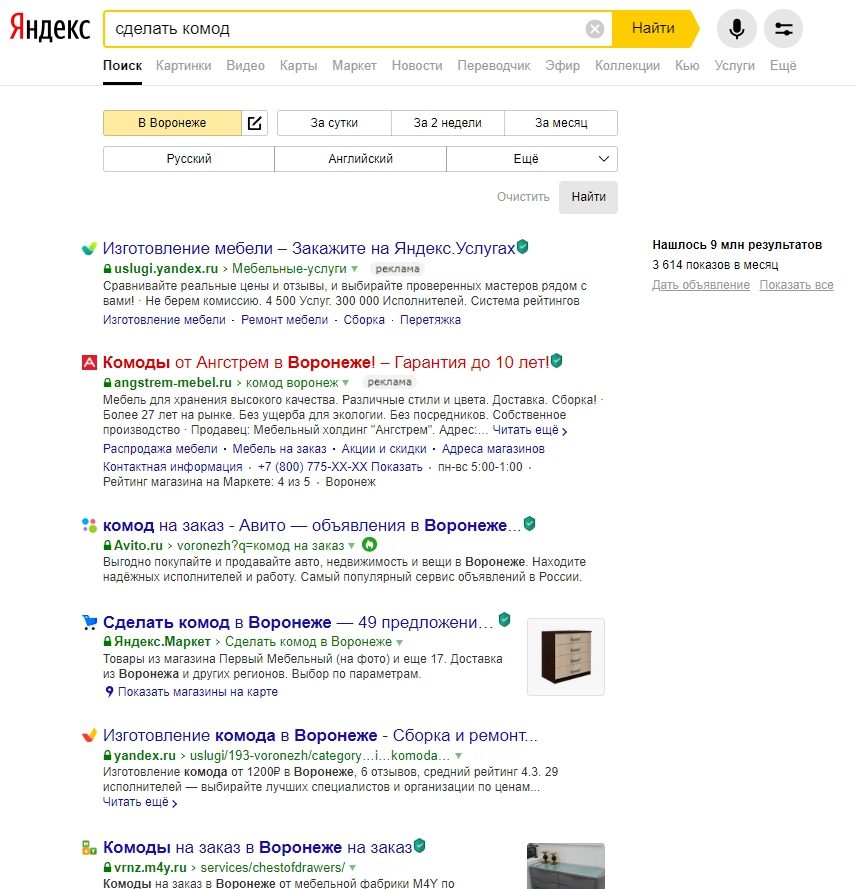This screenshot has width=856, height=889.
Task: Click the lock icon before vrnz.m4y.ru
Action: 107,867
